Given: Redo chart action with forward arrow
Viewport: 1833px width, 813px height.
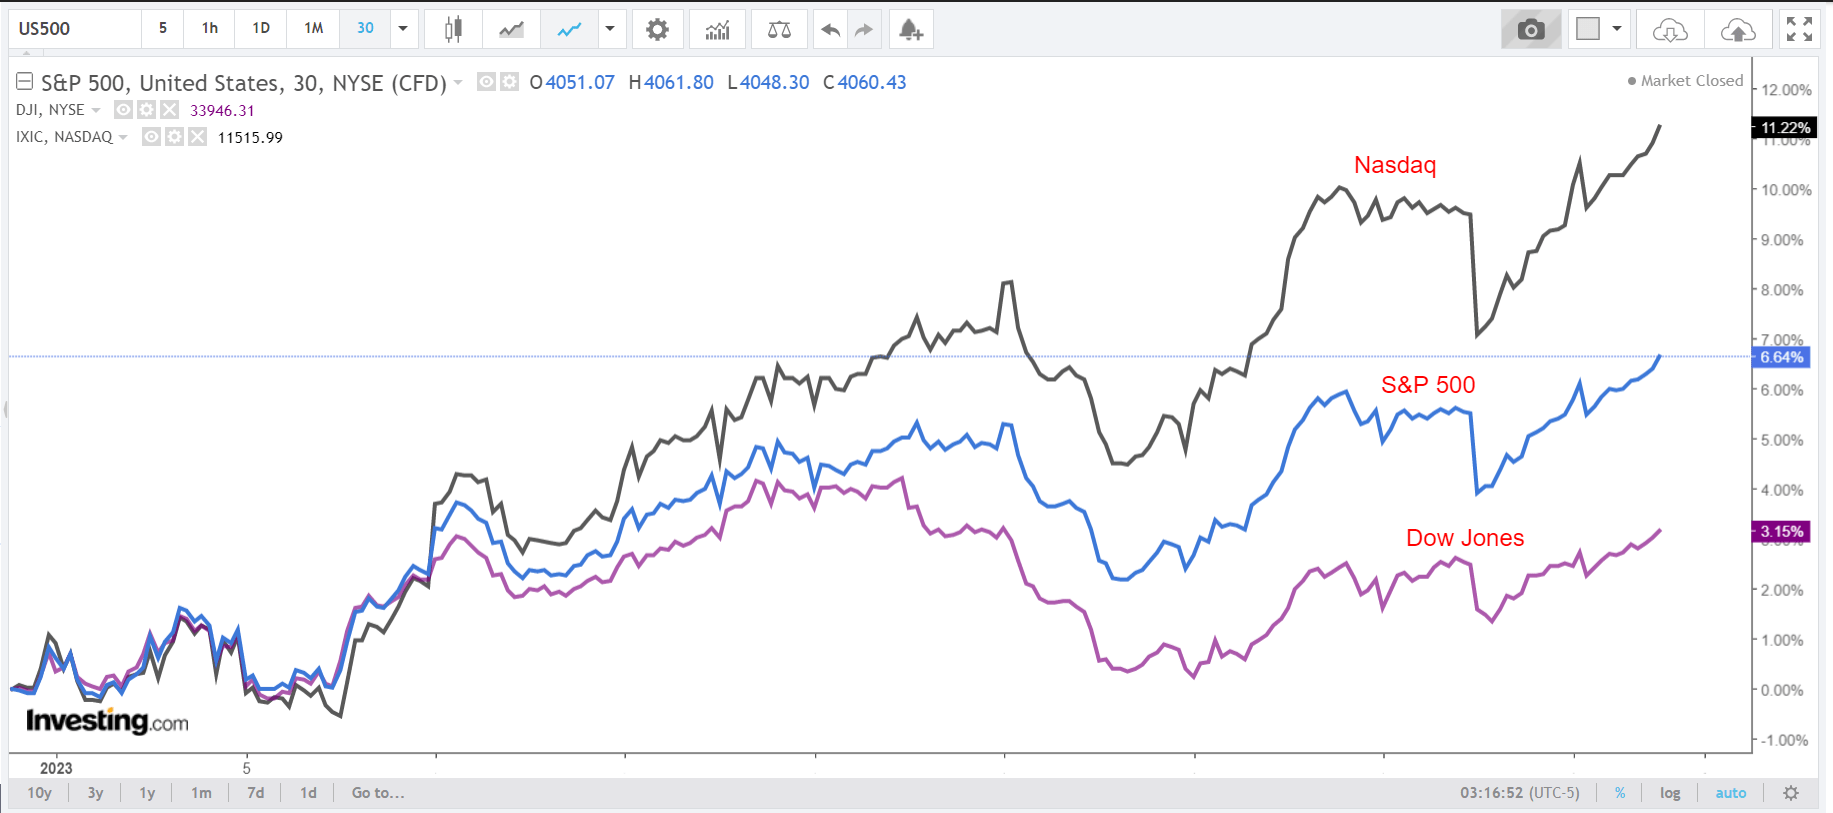Looking at the screenshot, I should [864, 29].
